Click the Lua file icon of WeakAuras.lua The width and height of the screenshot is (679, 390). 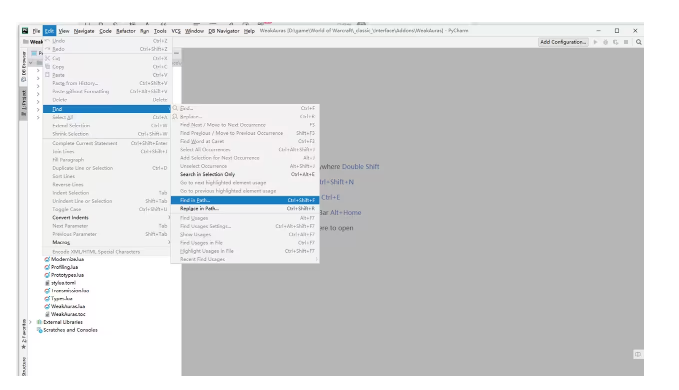(47, 306)
